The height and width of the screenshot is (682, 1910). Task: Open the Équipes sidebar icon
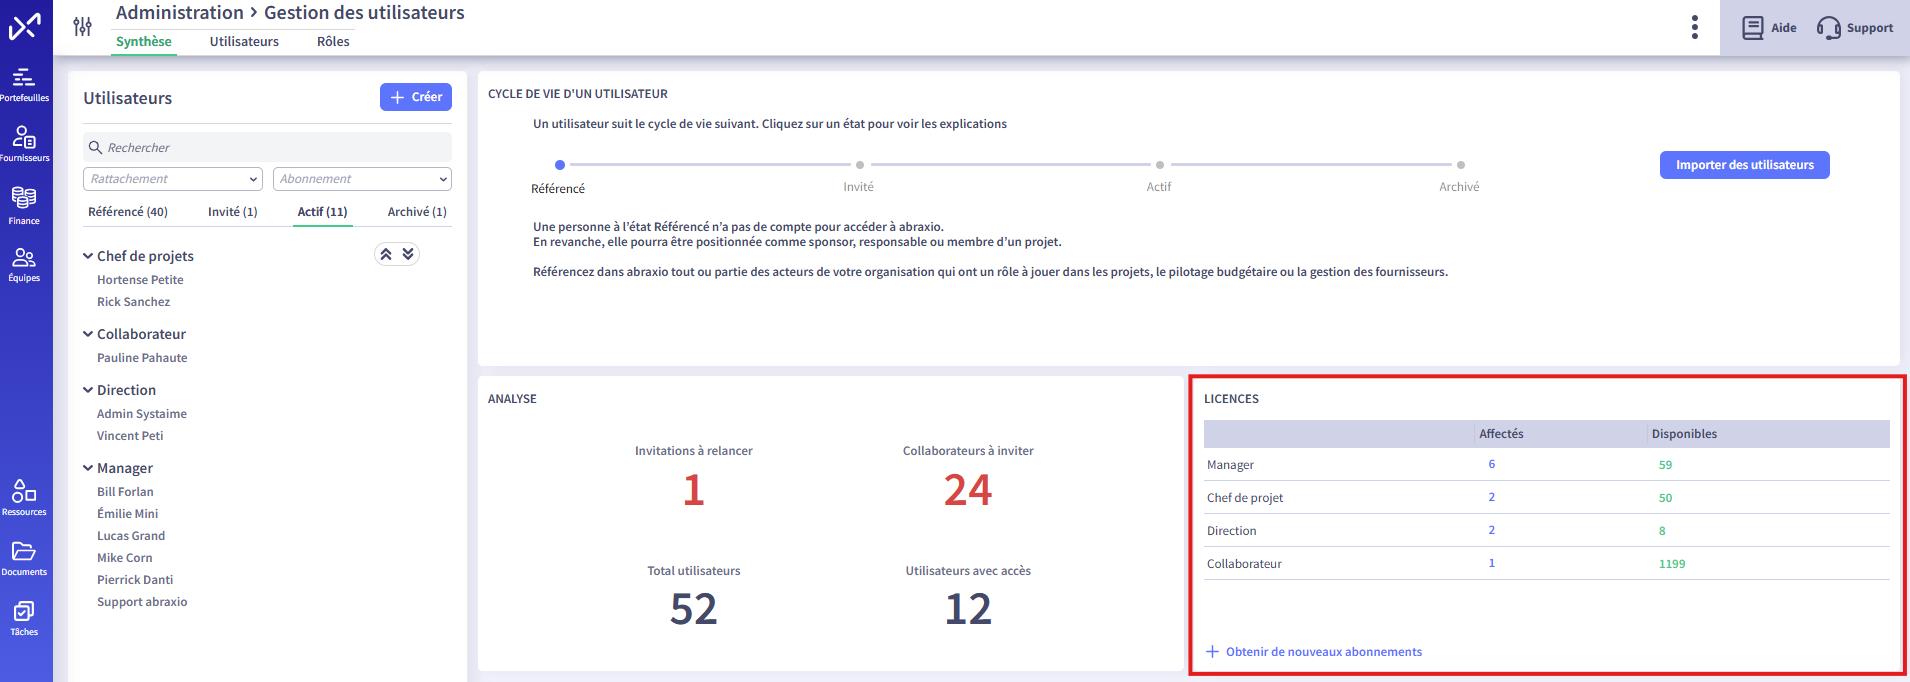click(24, 264)
